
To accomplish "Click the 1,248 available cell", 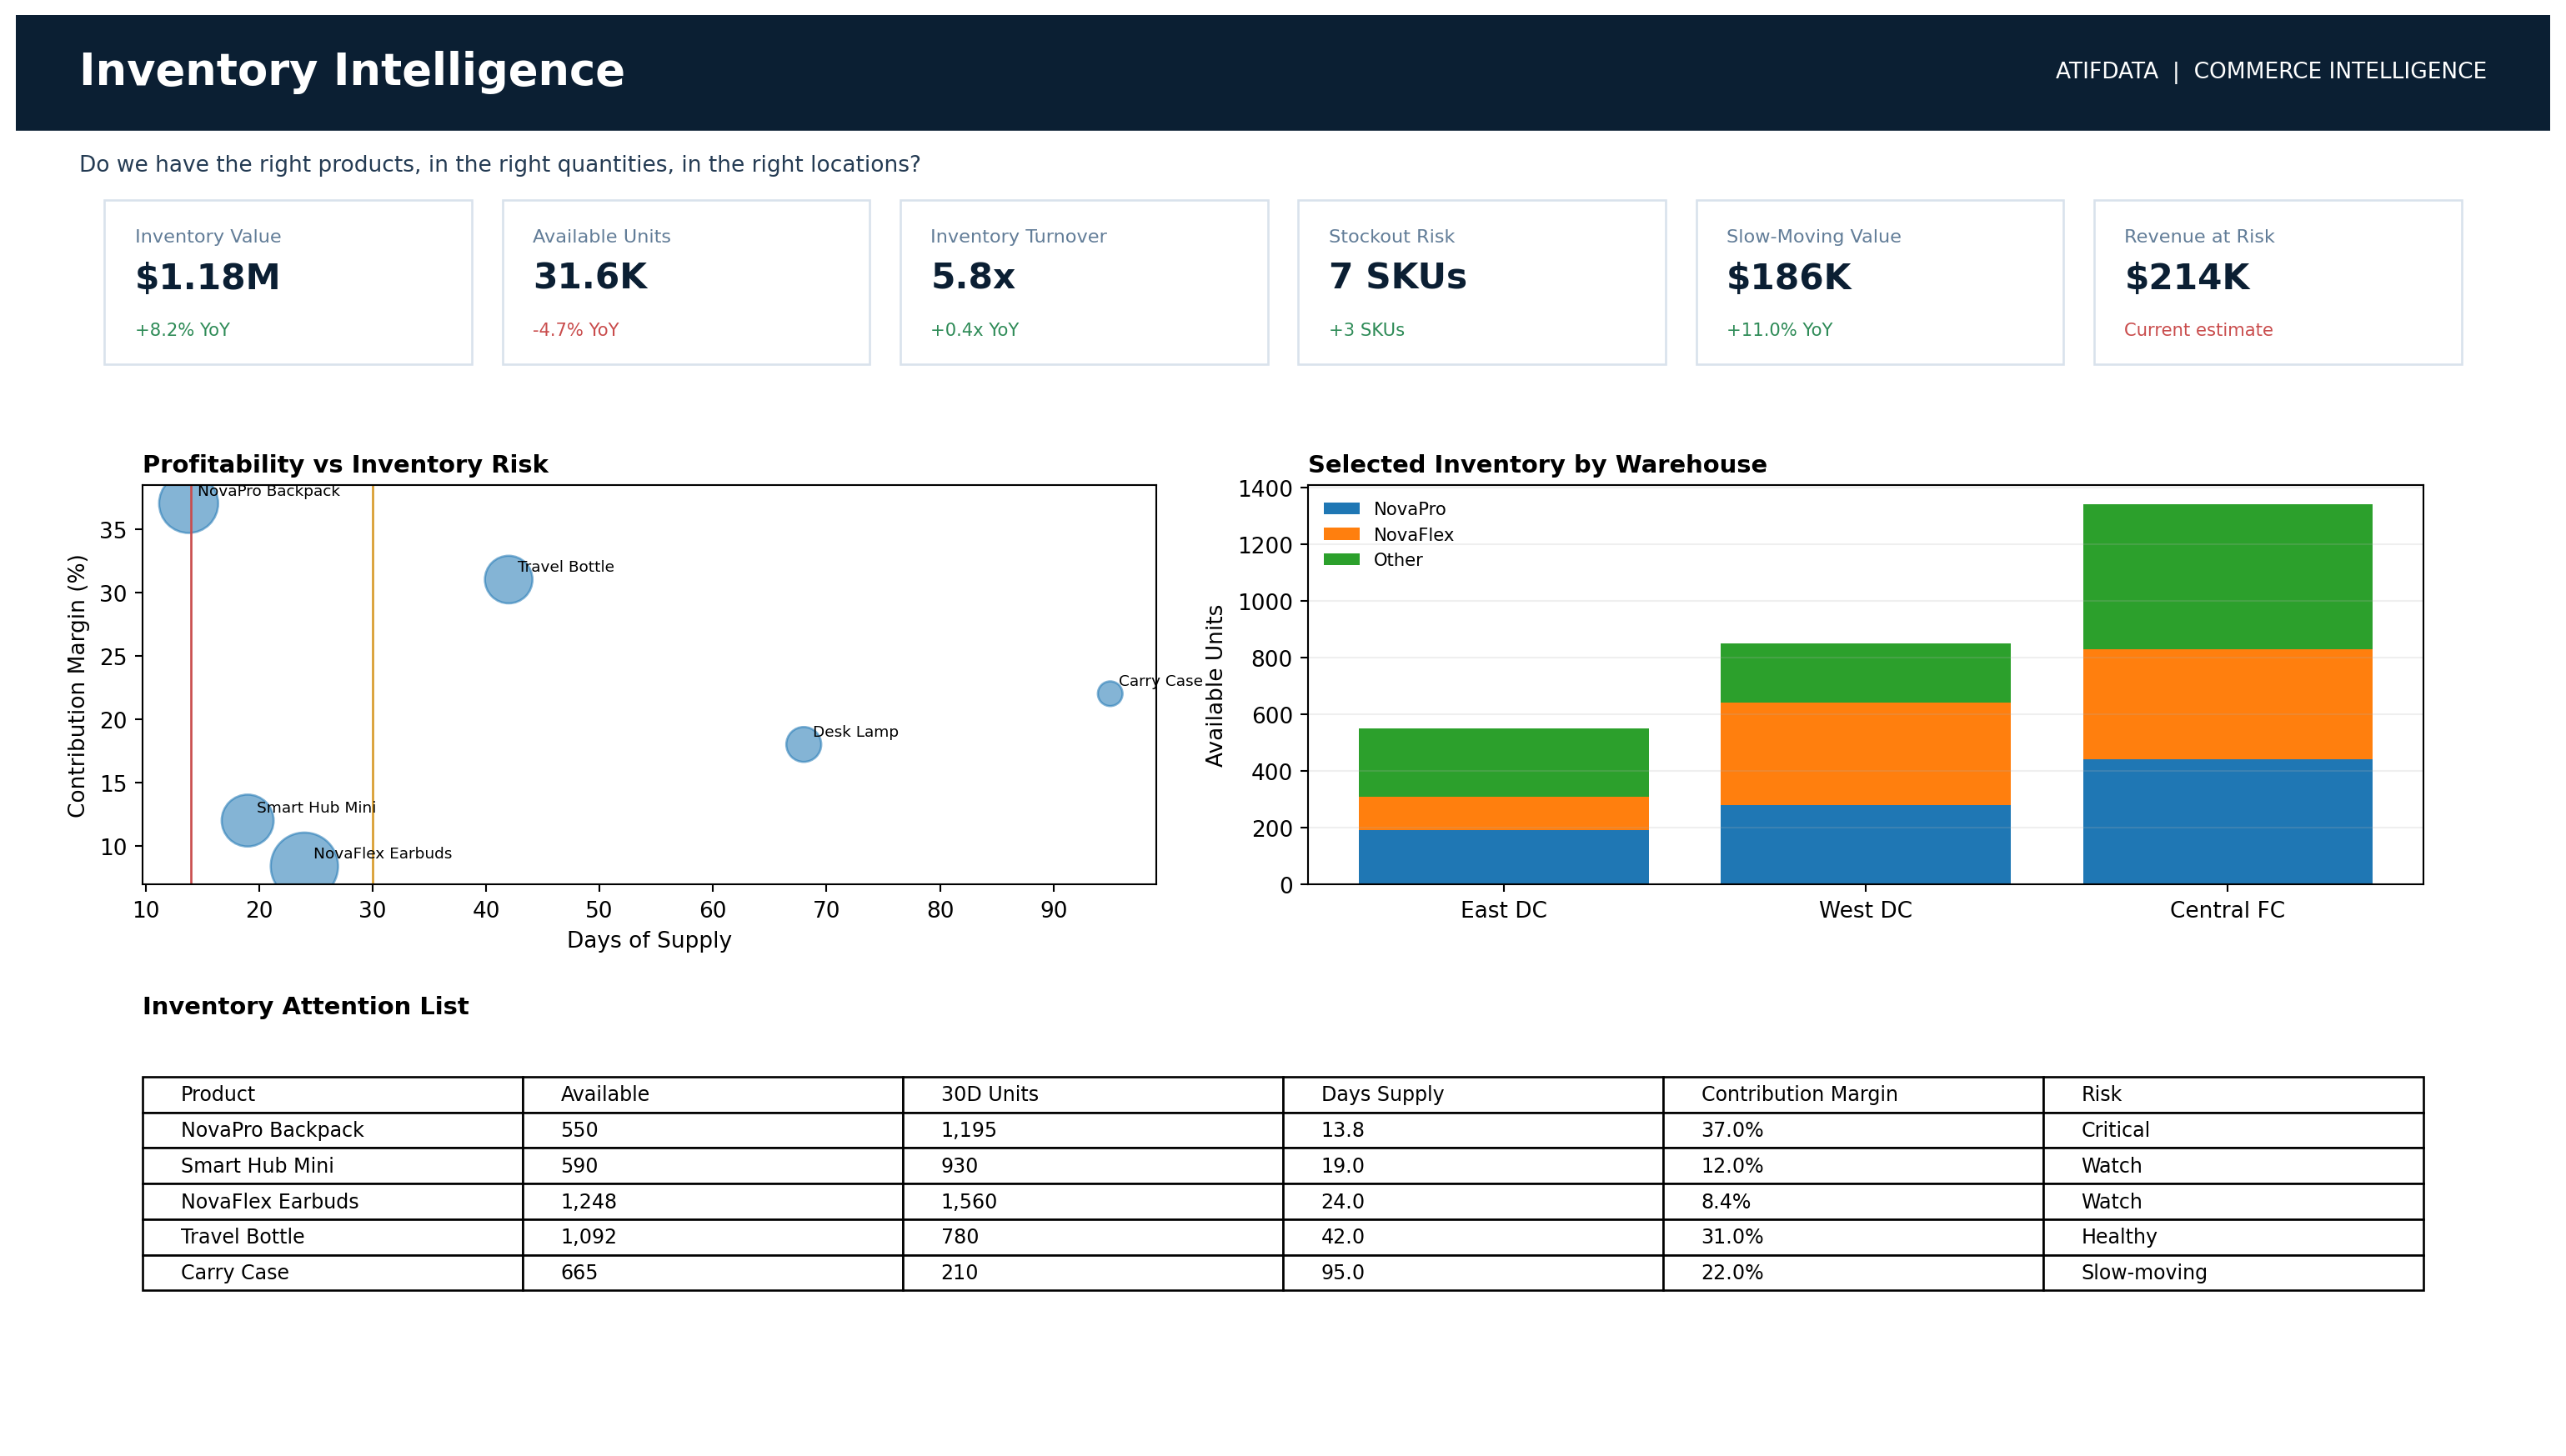I will pos(712,1201).
